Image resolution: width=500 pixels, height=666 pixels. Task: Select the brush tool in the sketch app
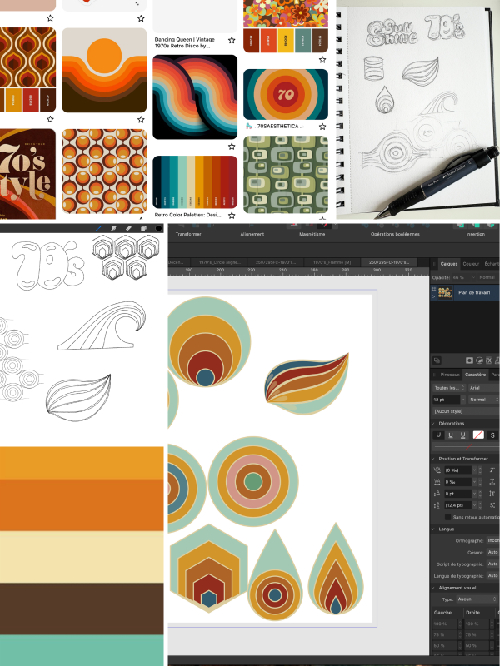click(99, 229)
